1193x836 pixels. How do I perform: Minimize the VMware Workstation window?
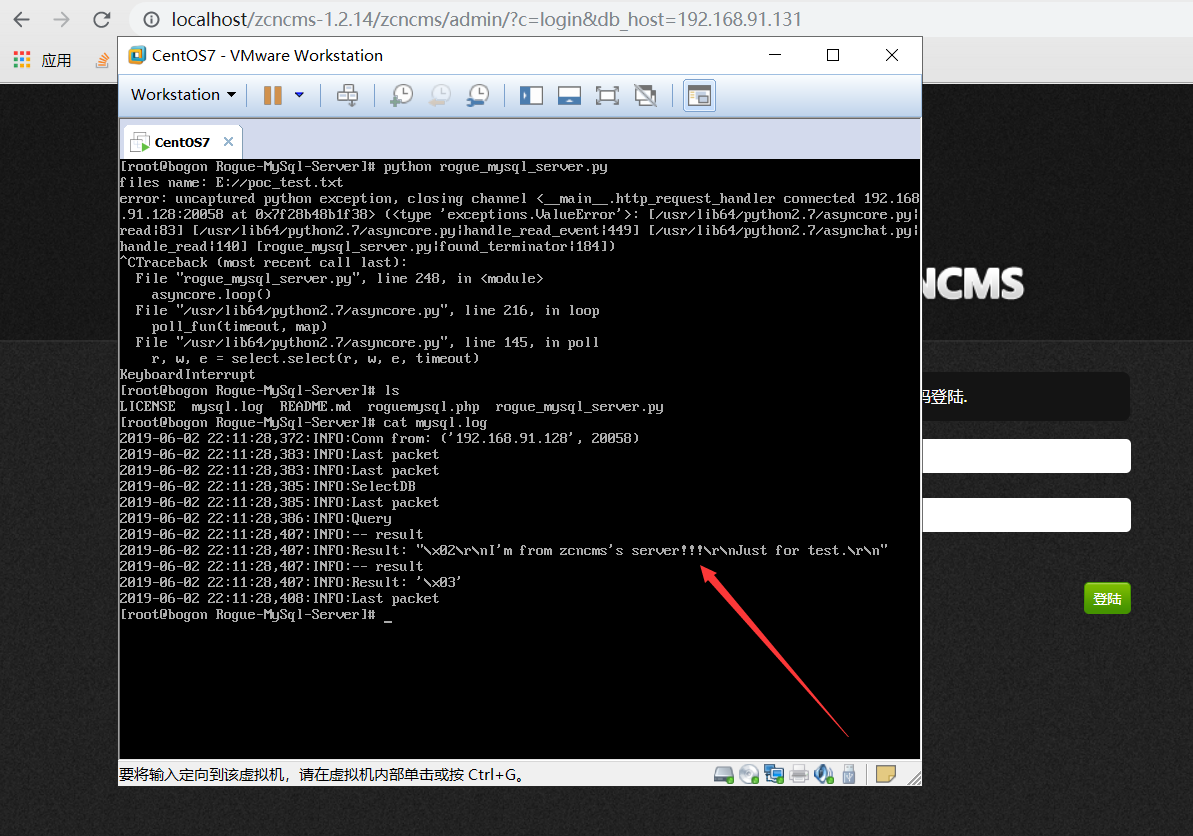(775, 56)
